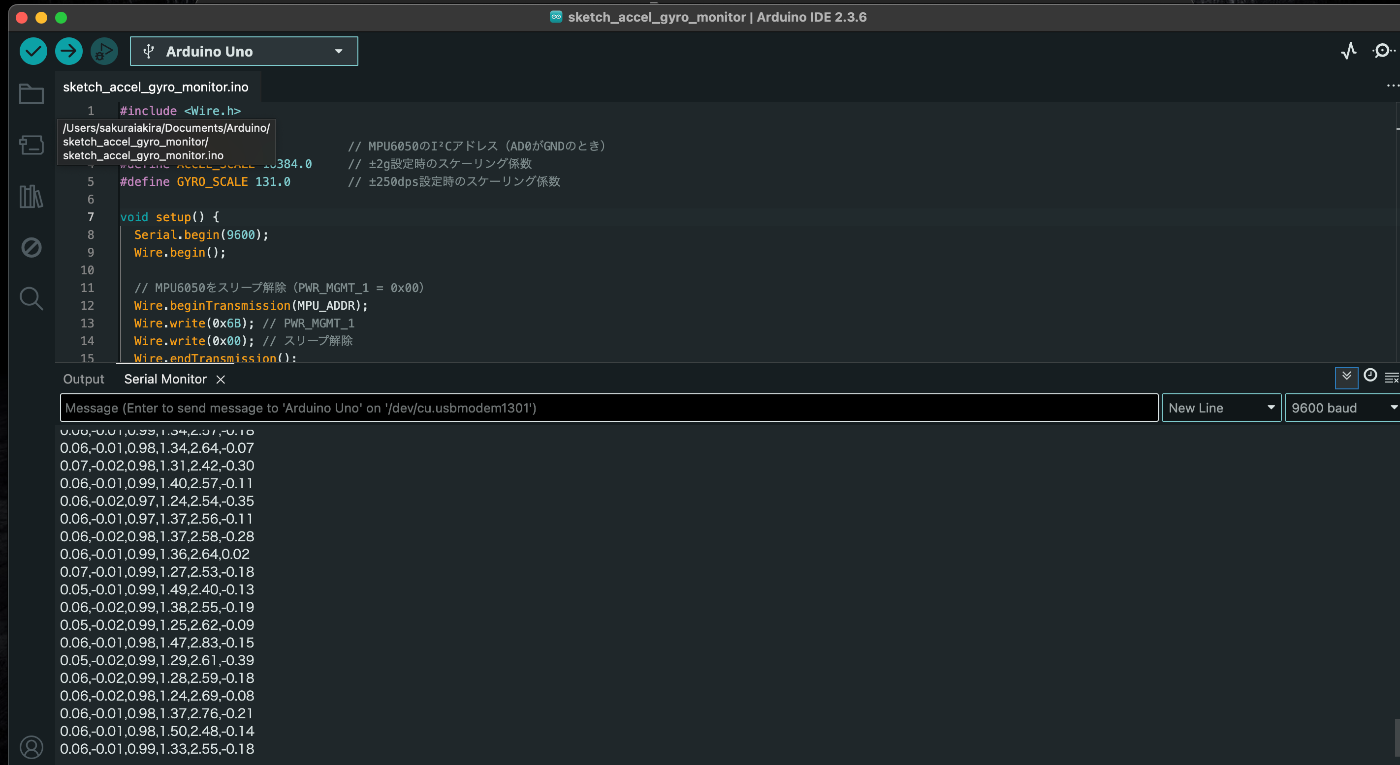The image size is (1400, 765).
Task: Open the Arduino Uno board selector dropdown
Action: tap(244, 51)
